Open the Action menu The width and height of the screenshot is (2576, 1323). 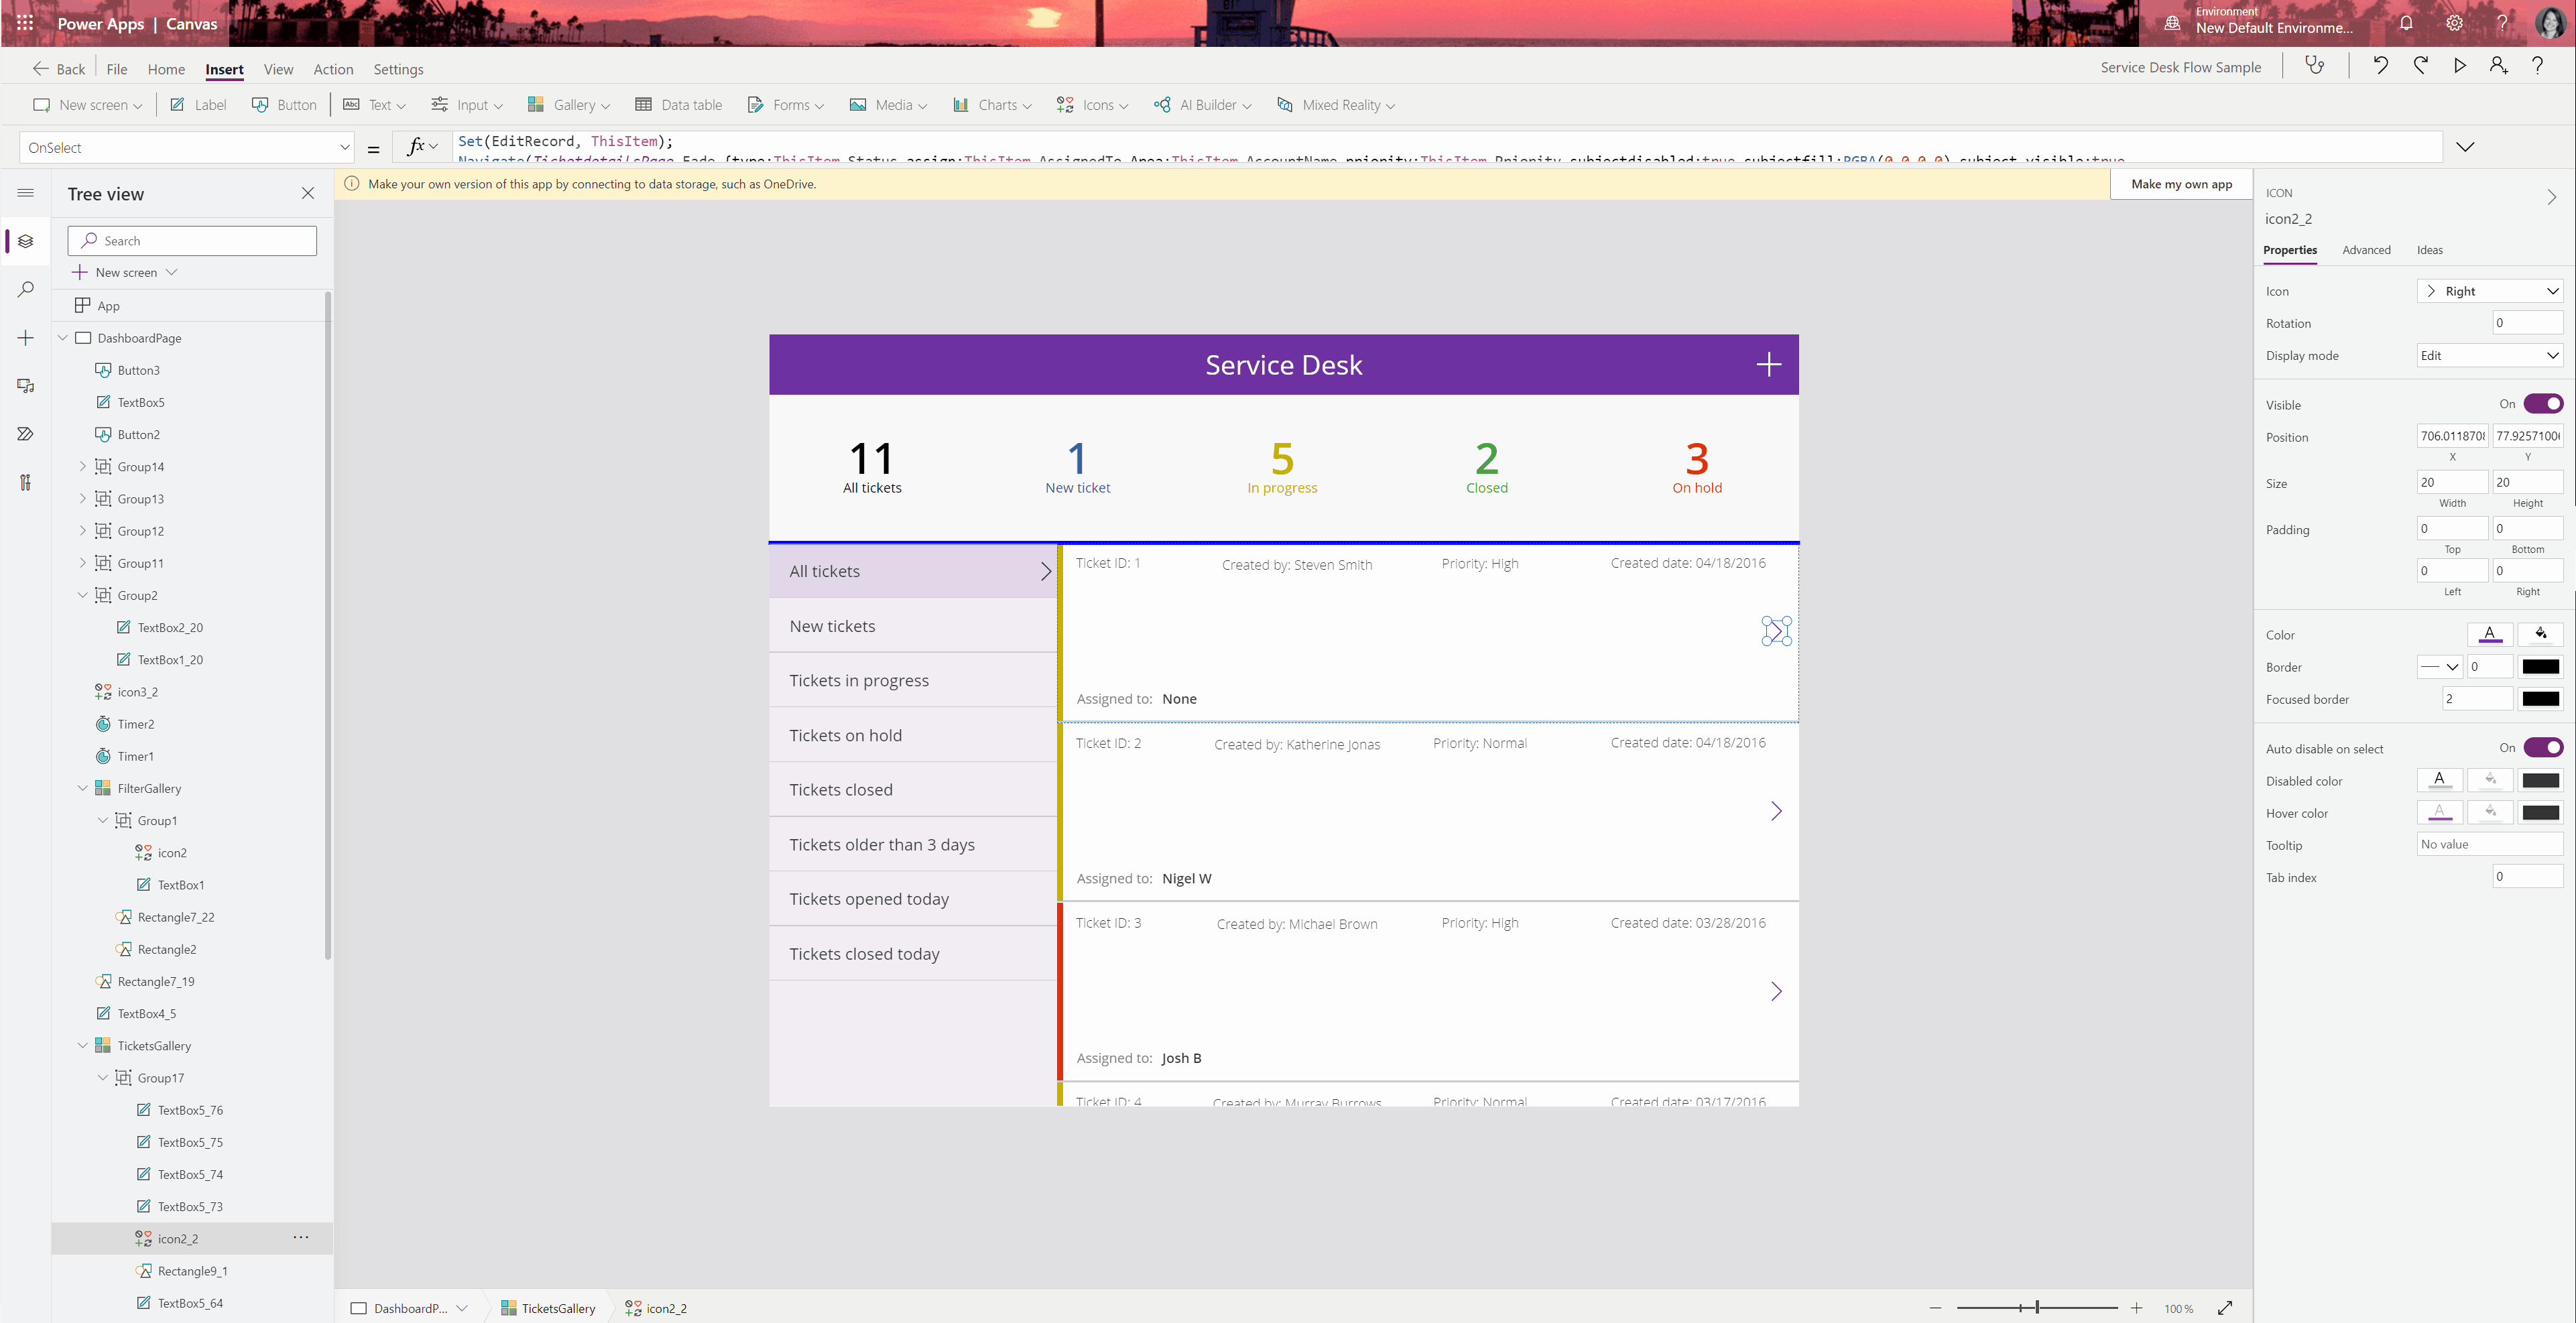tap(333, 69)
